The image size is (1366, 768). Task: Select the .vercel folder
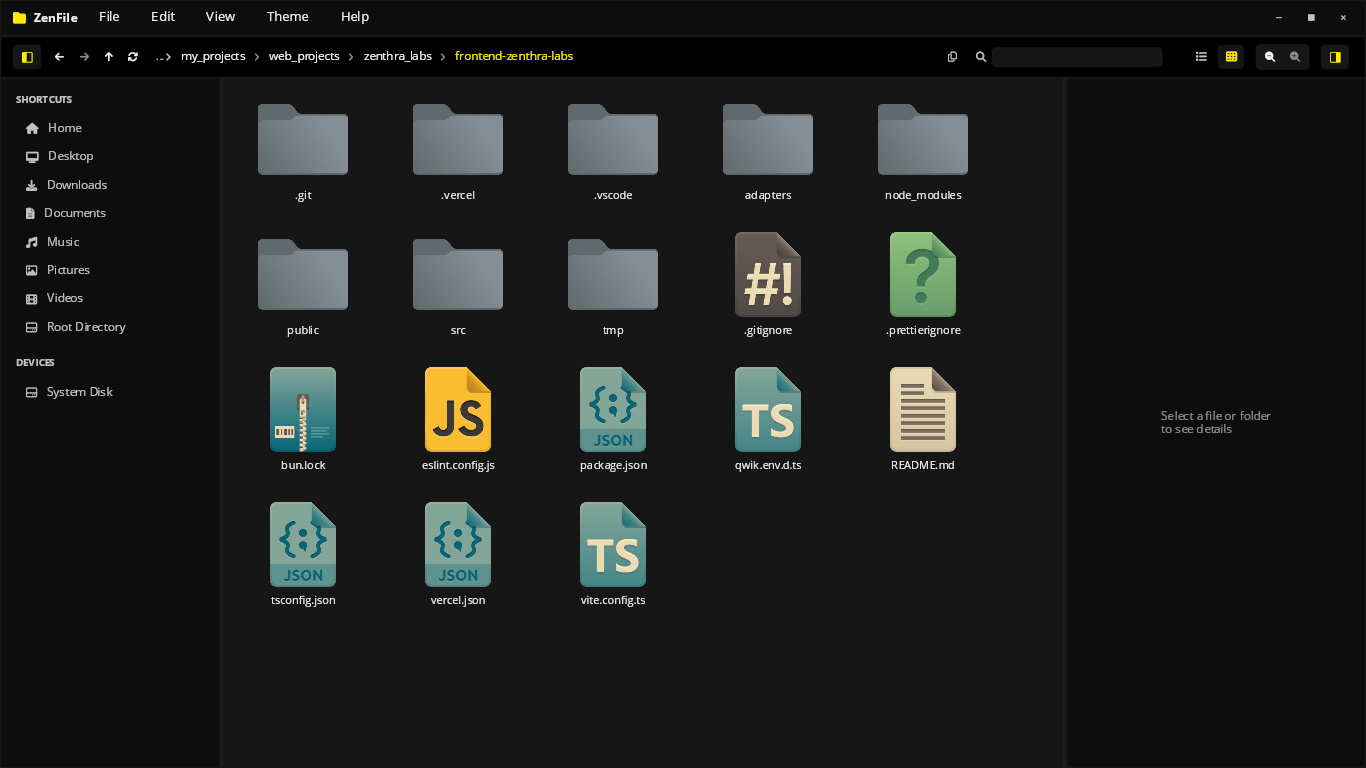click(x=458, y=151)
